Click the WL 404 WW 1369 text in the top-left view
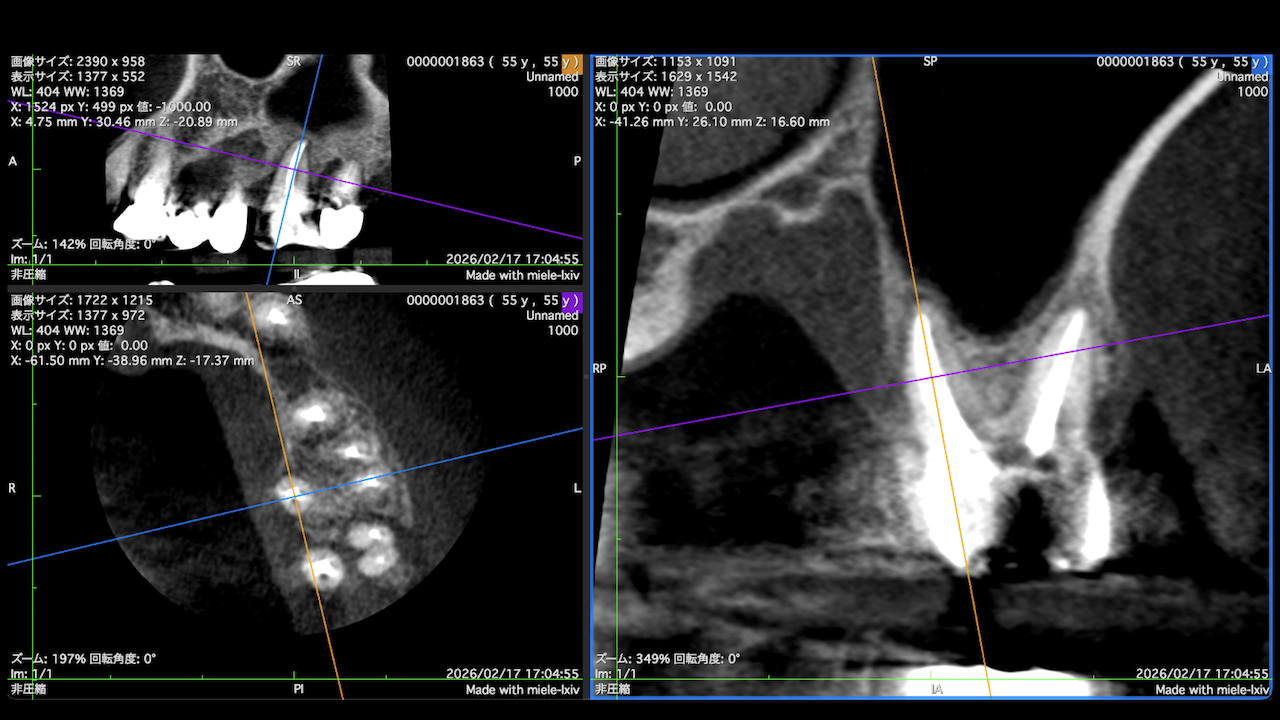 (67, 92)
